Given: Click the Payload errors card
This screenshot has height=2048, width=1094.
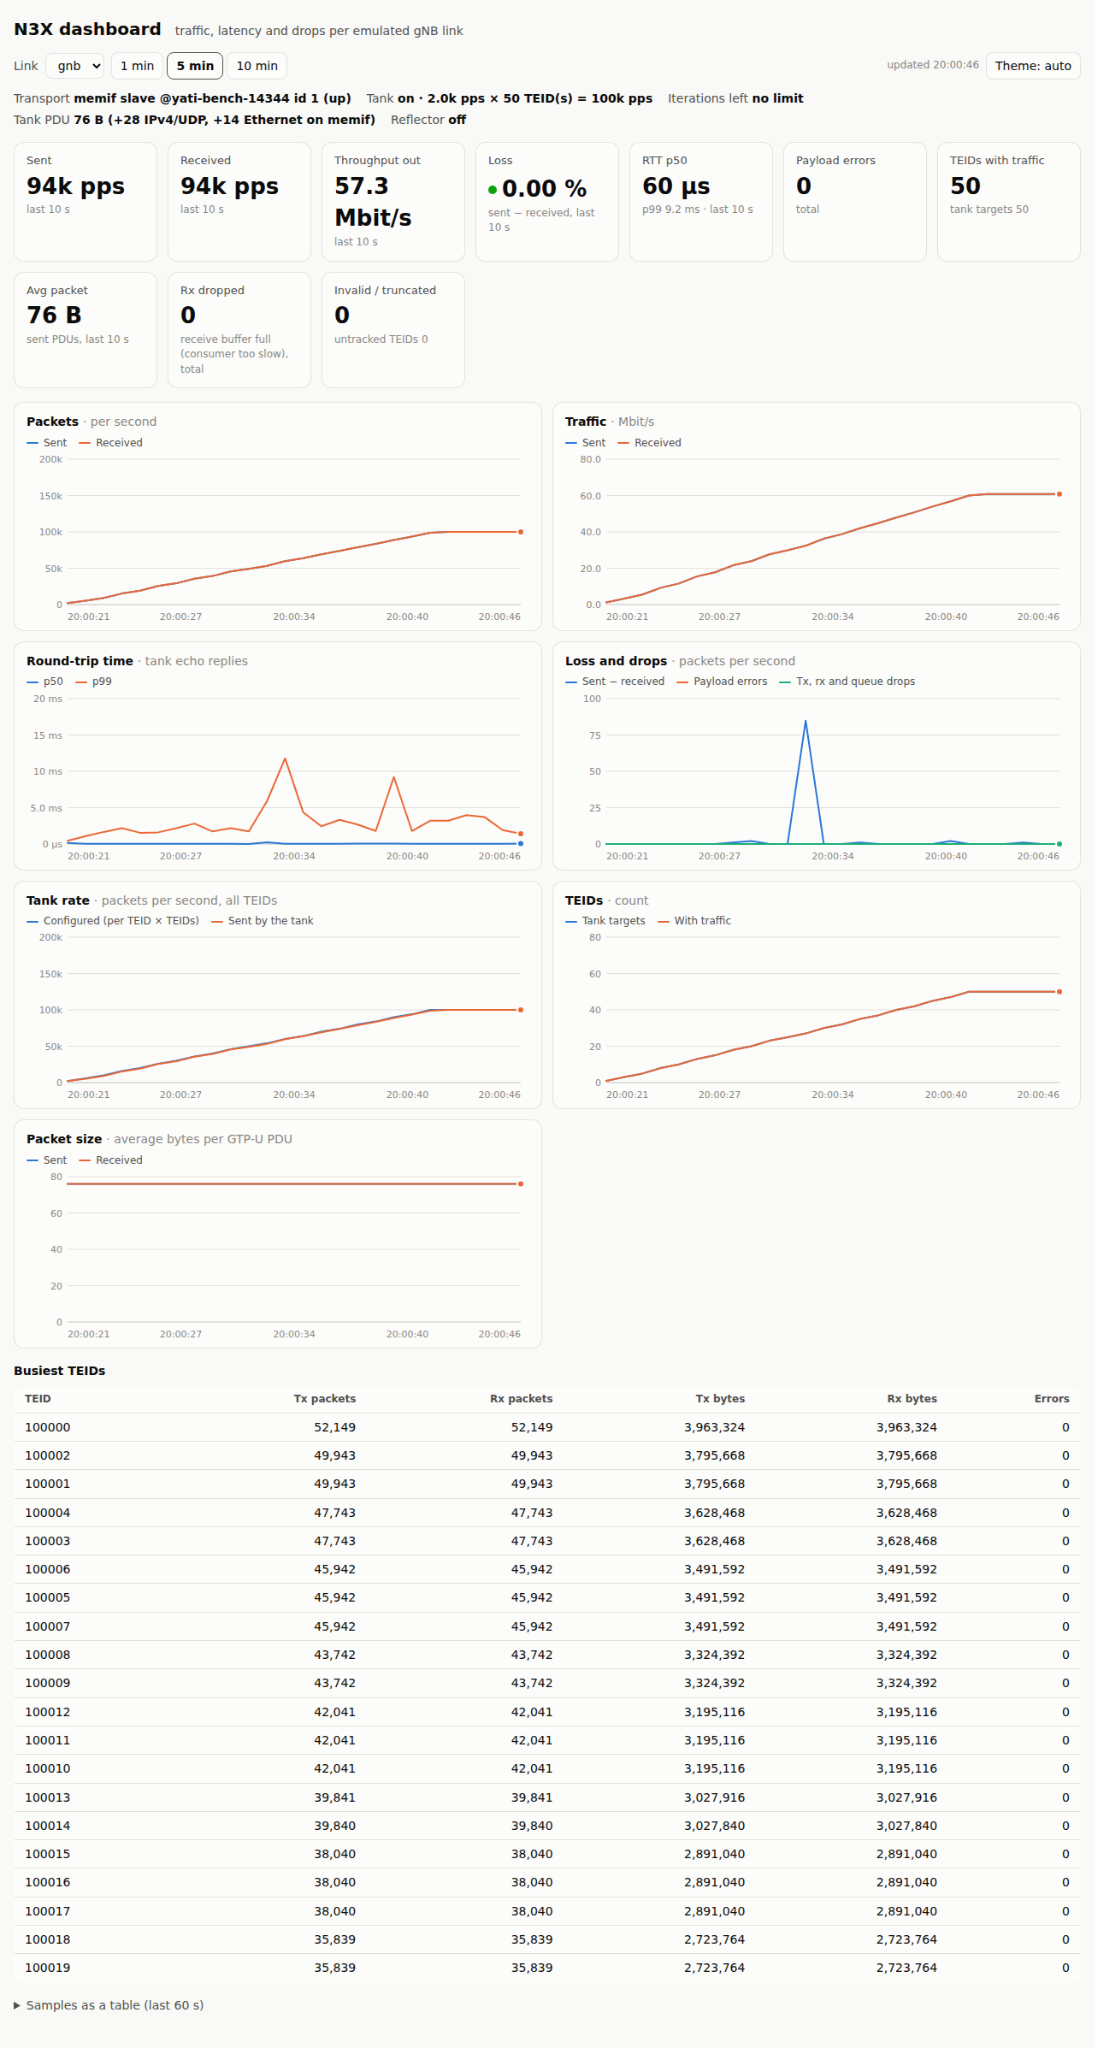Looking at the screenshot, I should (x=855, y=202).
